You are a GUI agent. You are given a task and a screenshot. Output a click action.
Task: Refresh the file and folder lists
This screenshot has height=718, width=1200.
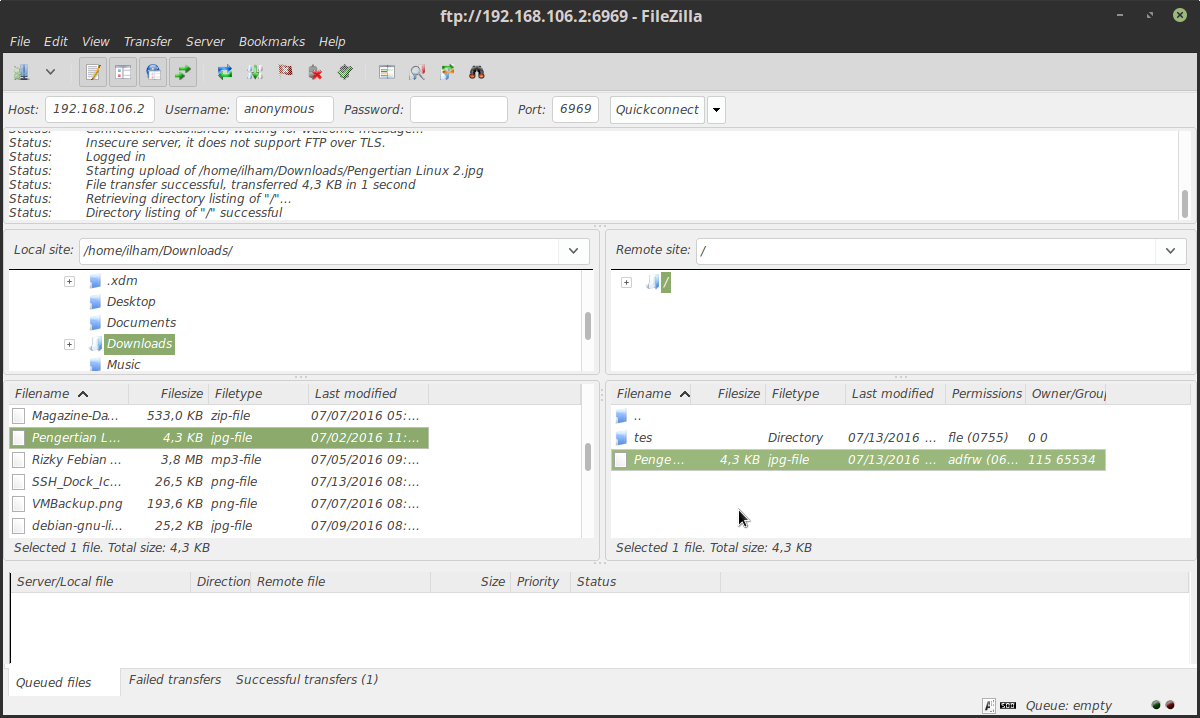pyautogui.click(x=225, y=72)
